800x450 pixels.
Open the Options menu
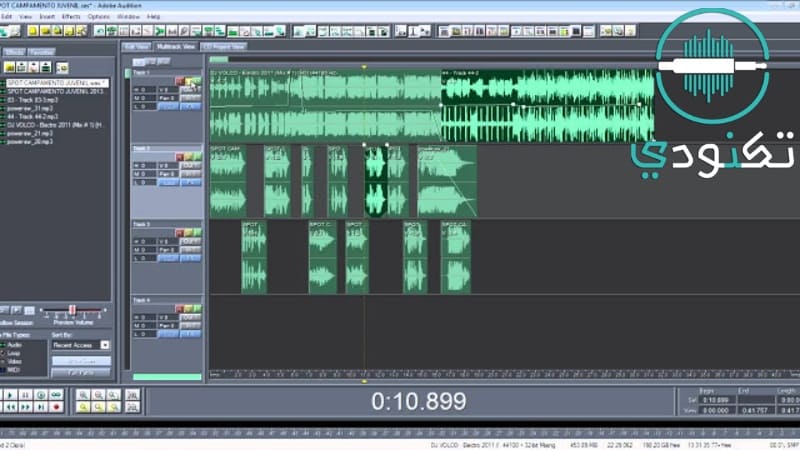pos(98,17)
